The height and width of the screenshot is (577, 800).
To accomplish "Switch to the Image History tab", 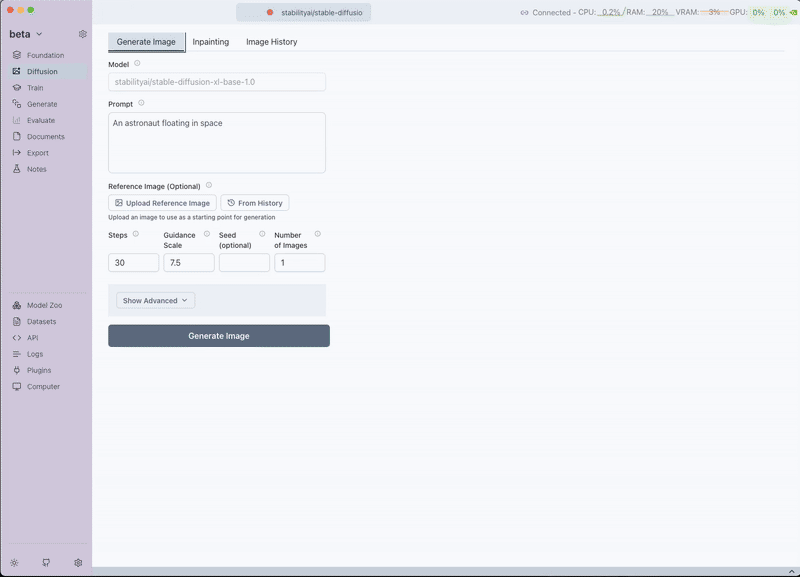I will (x=271, y=42).
